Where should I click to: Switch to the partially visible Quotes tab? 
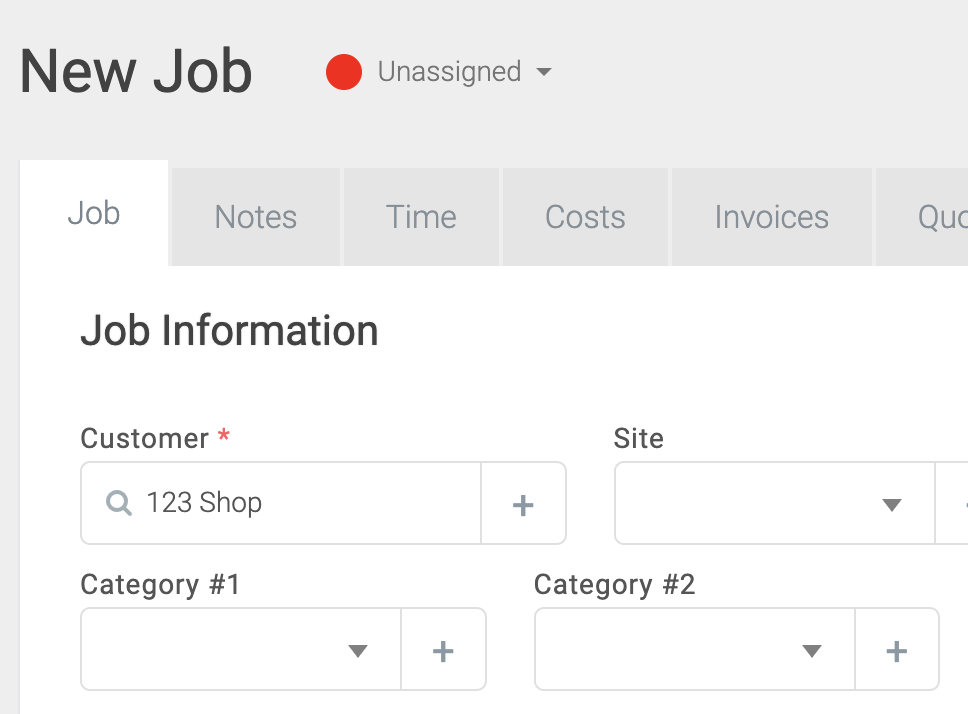922,217
